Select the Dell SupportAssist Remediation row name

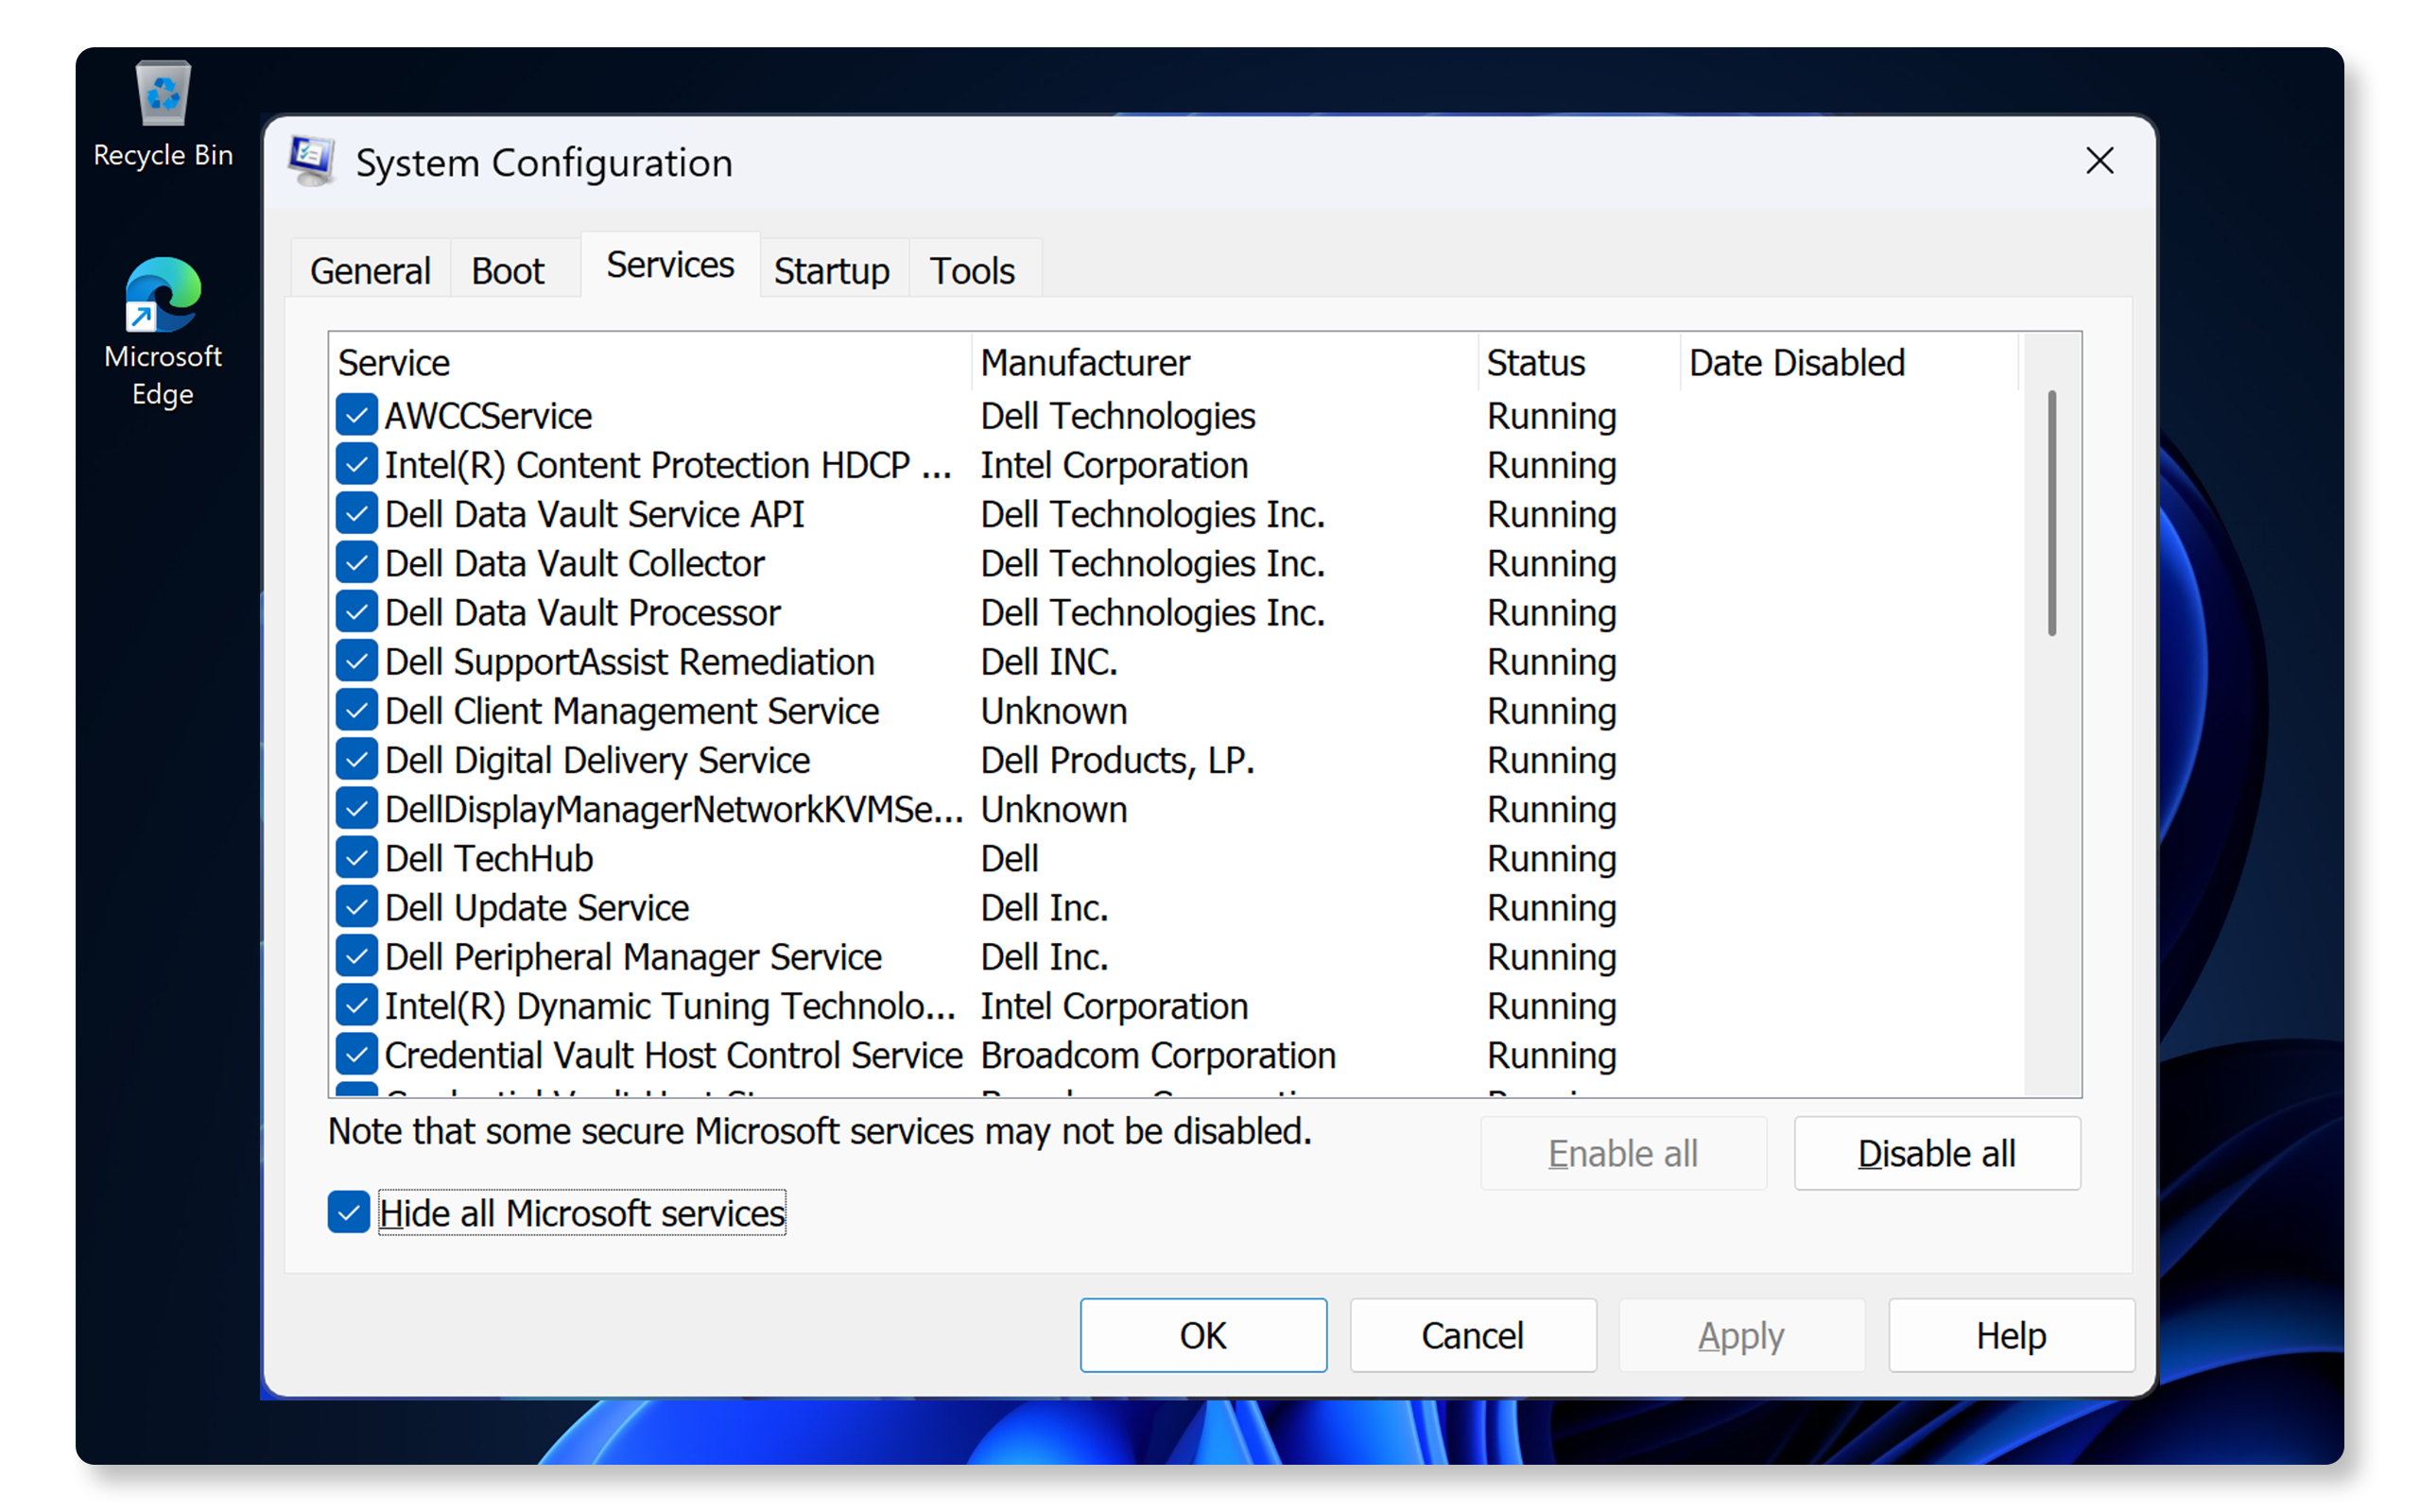pos(629,662)
